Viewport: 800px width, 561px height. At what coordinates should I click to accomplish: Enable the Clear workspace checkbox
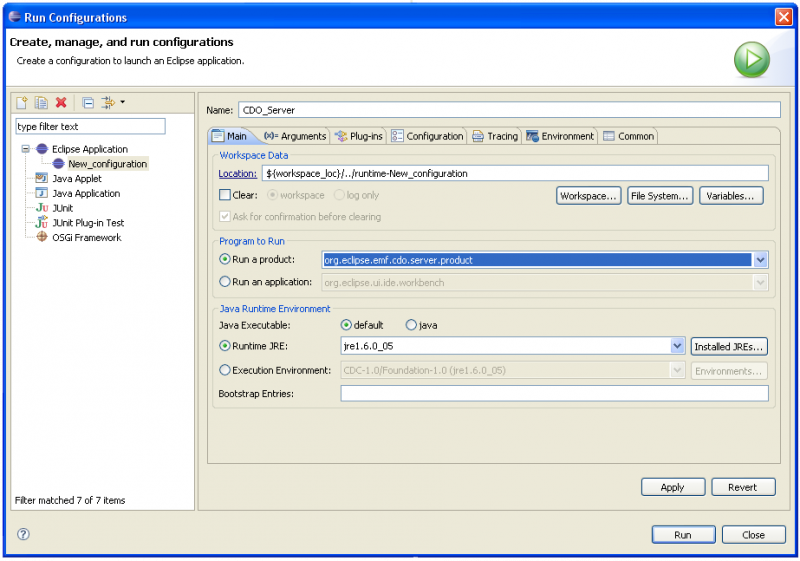pos(224,195)
